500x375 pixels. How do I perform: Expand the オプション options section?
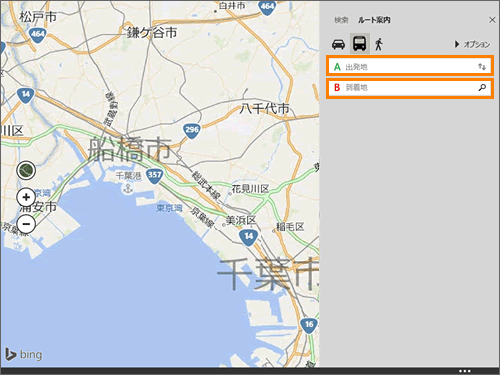(472, 44)
